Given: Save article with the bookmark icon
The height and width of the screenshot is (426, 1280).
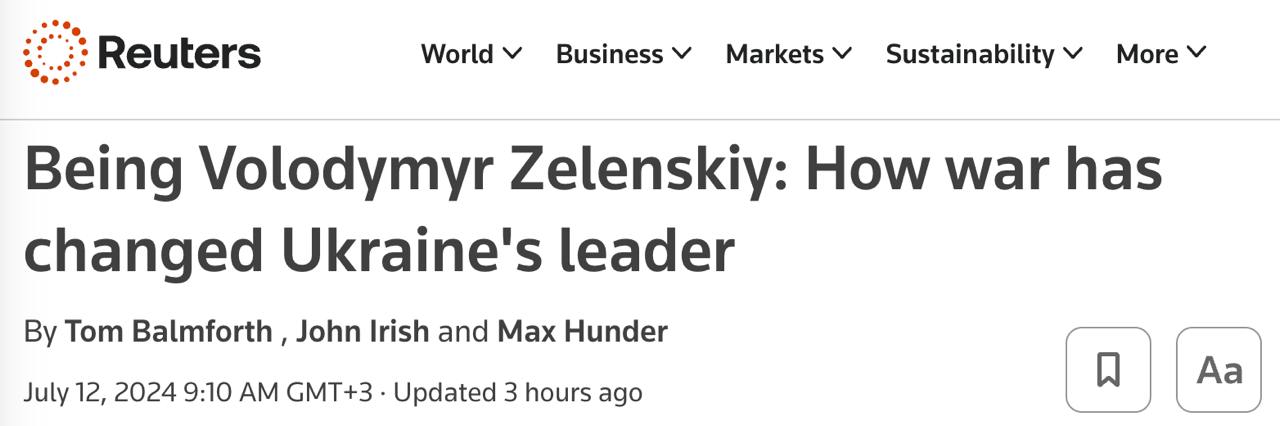Looking at the screenshot, I should (1108, 370).
